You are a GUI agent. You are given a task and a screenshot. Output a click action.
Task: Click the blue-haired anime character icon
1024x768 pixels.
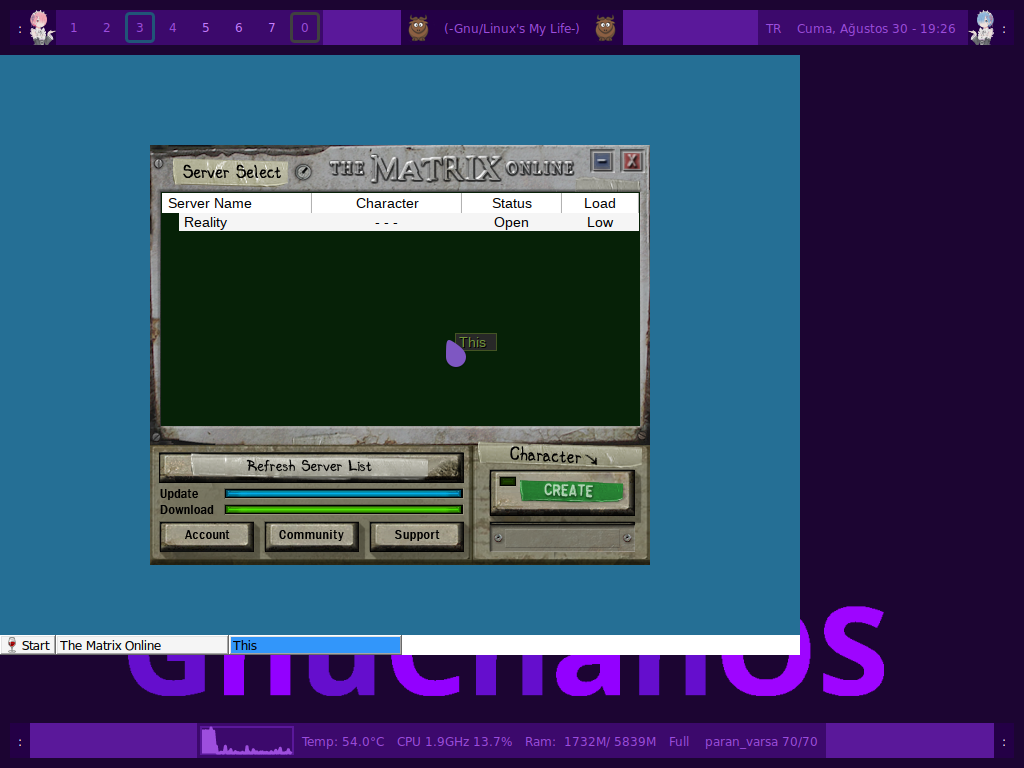[x=985, y=27]
